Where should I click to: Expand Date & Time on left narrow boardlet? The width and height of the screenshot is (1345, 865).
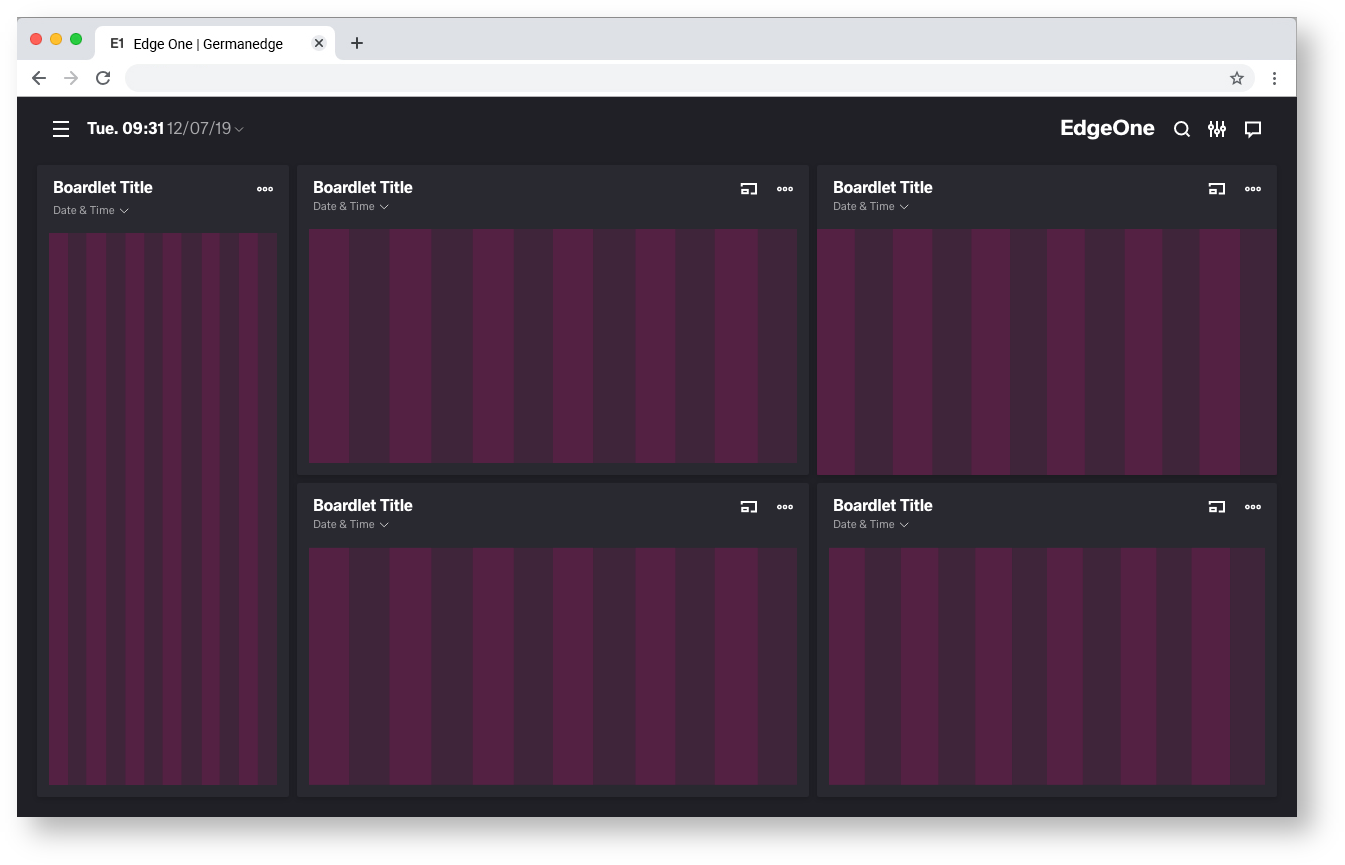click(x=91, y=211)
